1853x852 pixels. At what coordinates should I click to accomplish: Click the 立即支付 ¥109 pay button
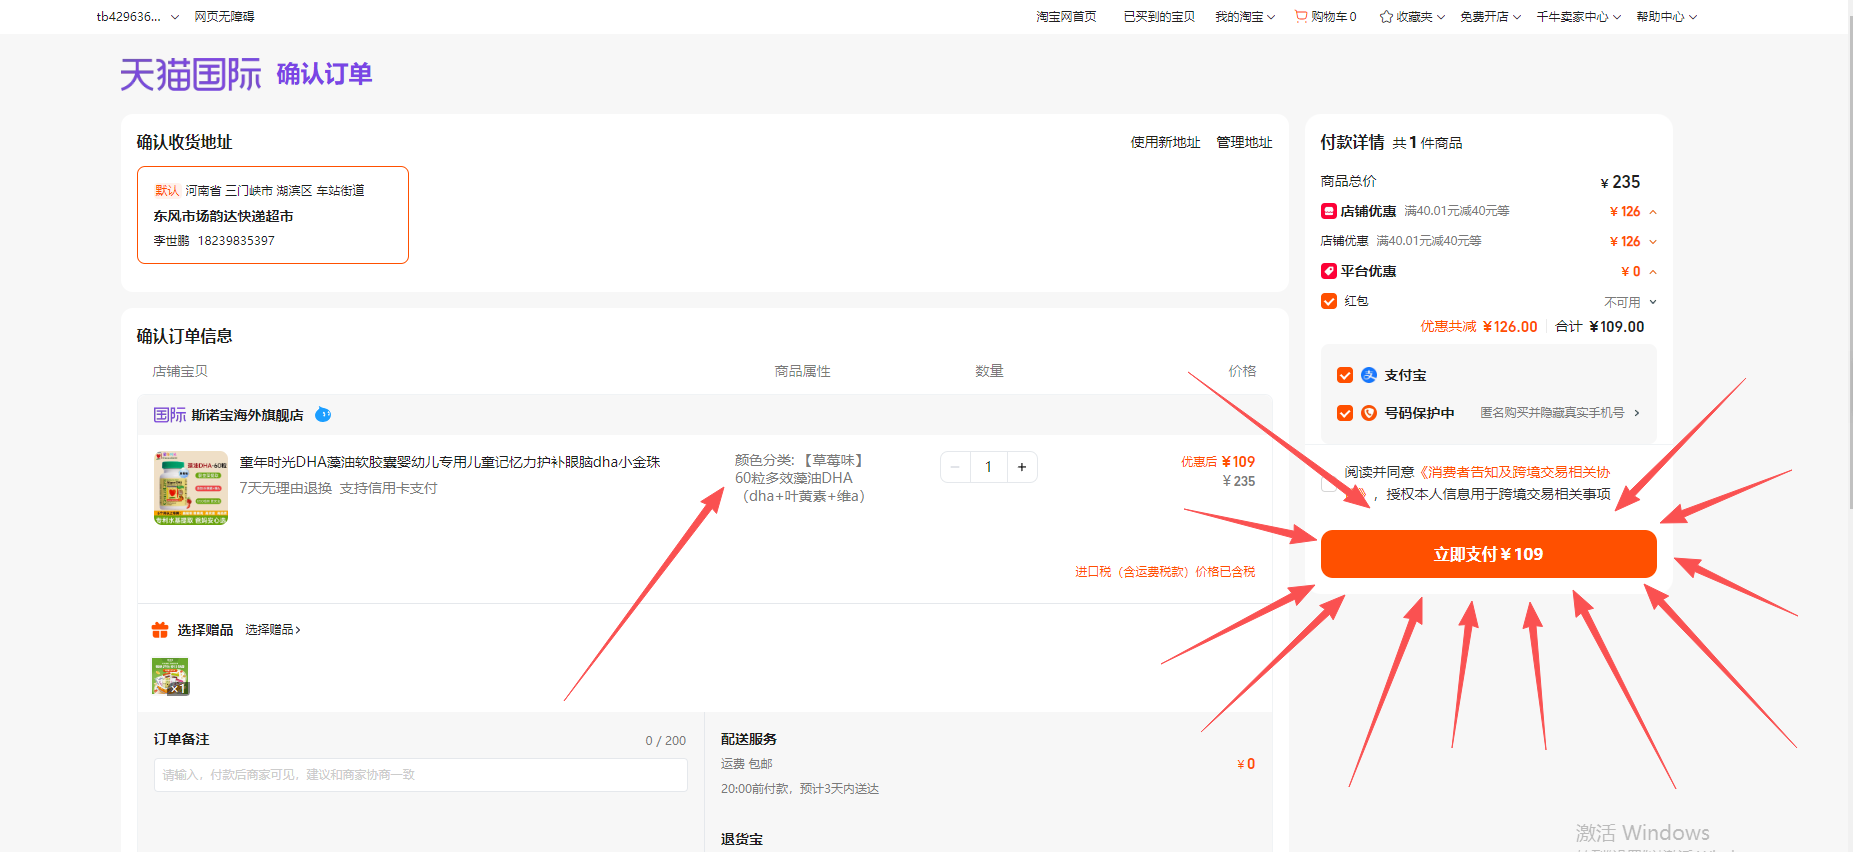[1488, 554]
